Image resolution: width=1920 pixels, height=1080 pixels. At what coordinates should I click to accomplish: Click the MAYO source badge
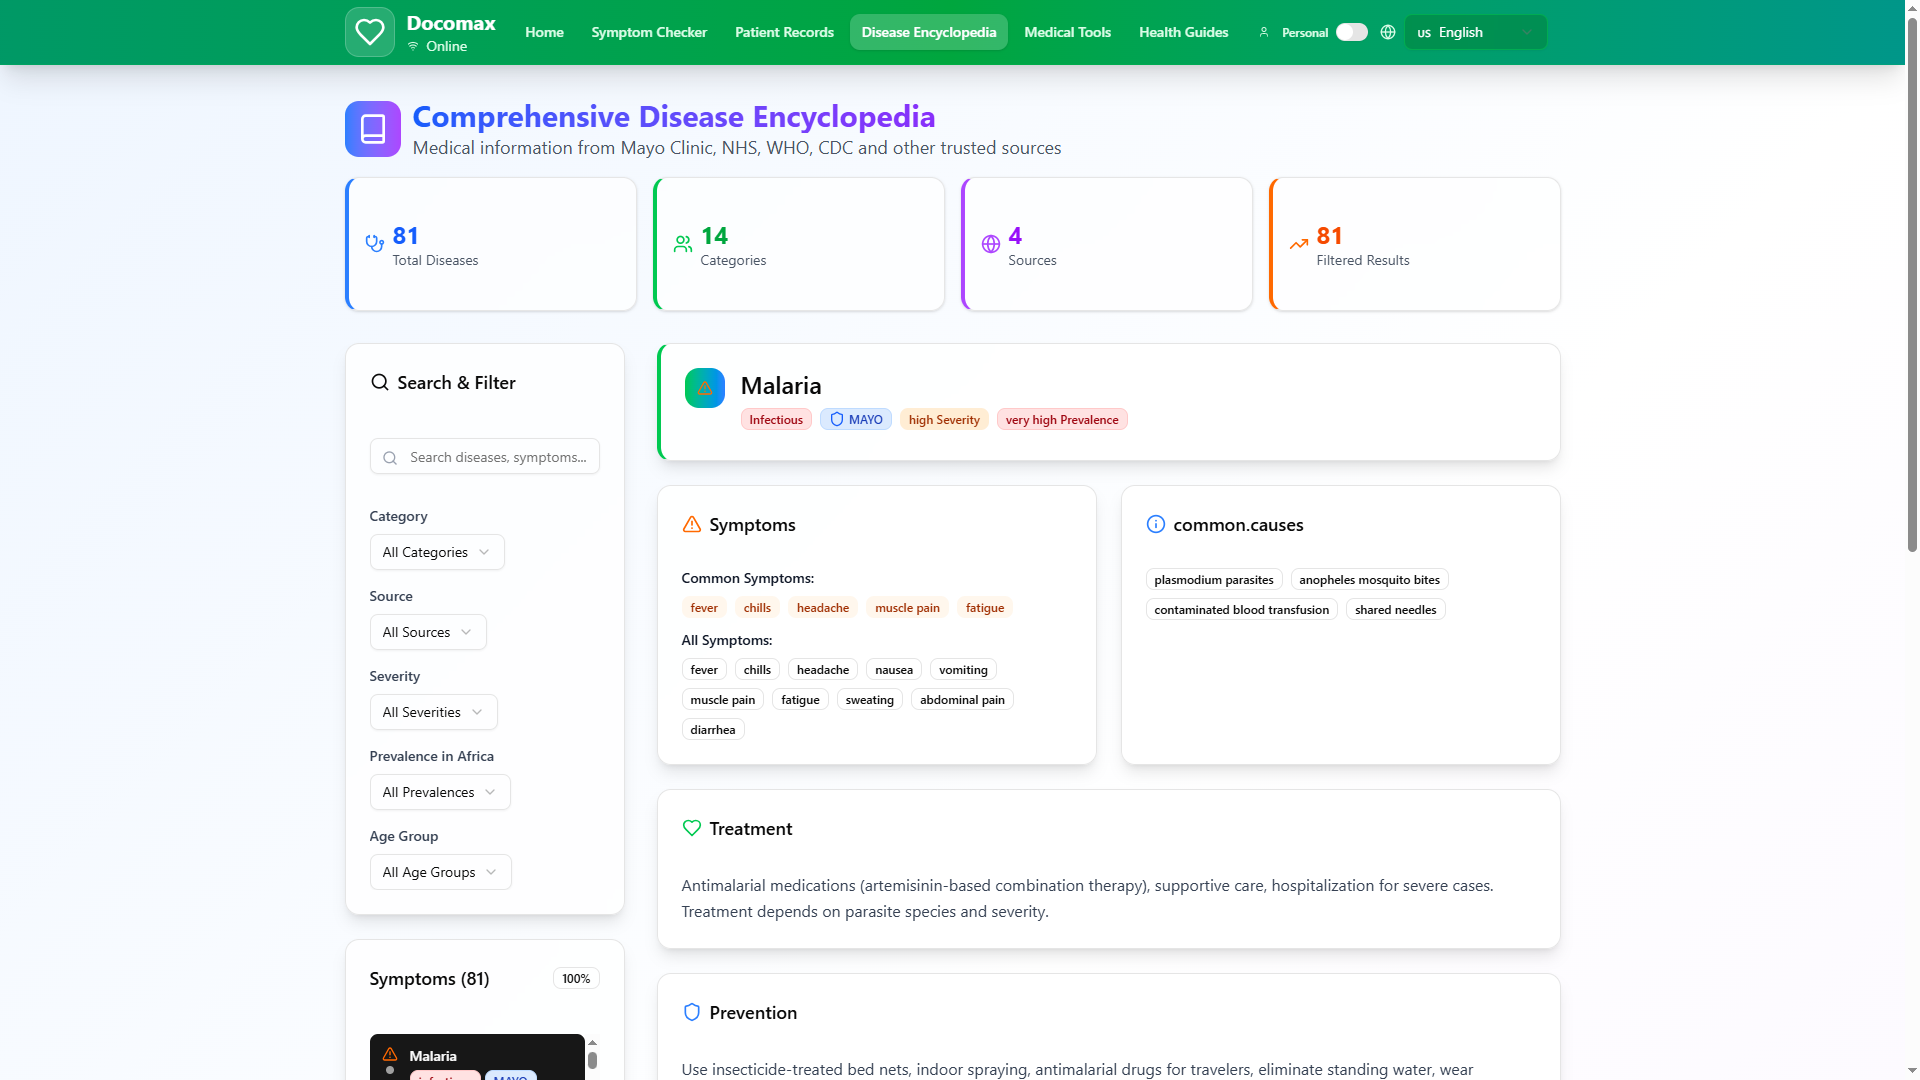[x=856, y=420]
